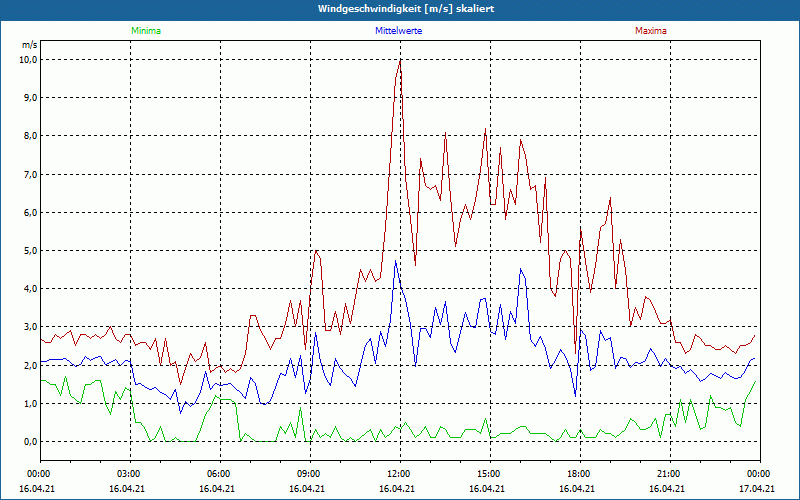The width and height of the screenshot is (800, 500).
Task: Click the 0,0 y-axis value
Action: pyautogui.click(x=31, y=441)
